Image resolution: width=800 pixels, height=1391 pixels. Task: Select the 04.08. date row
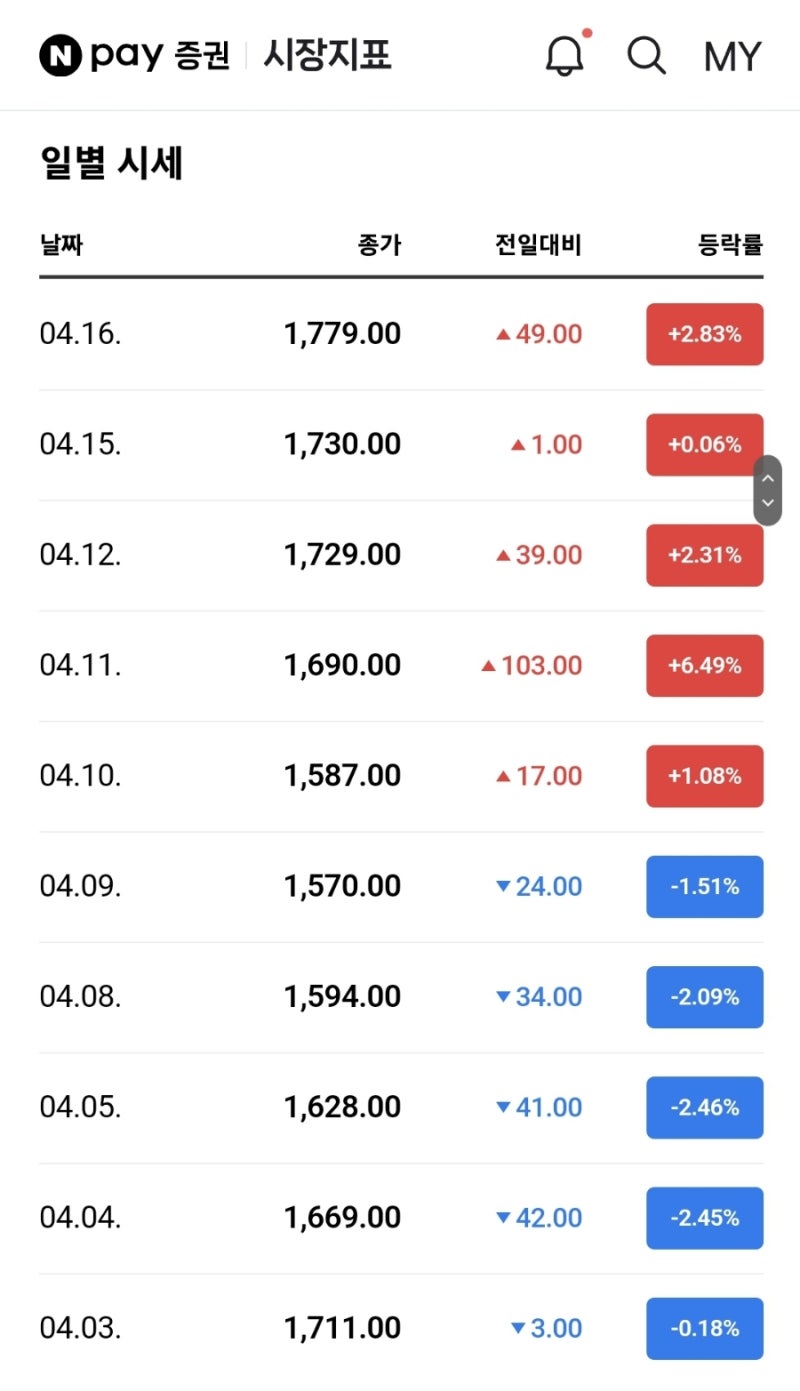coord(81,996)
